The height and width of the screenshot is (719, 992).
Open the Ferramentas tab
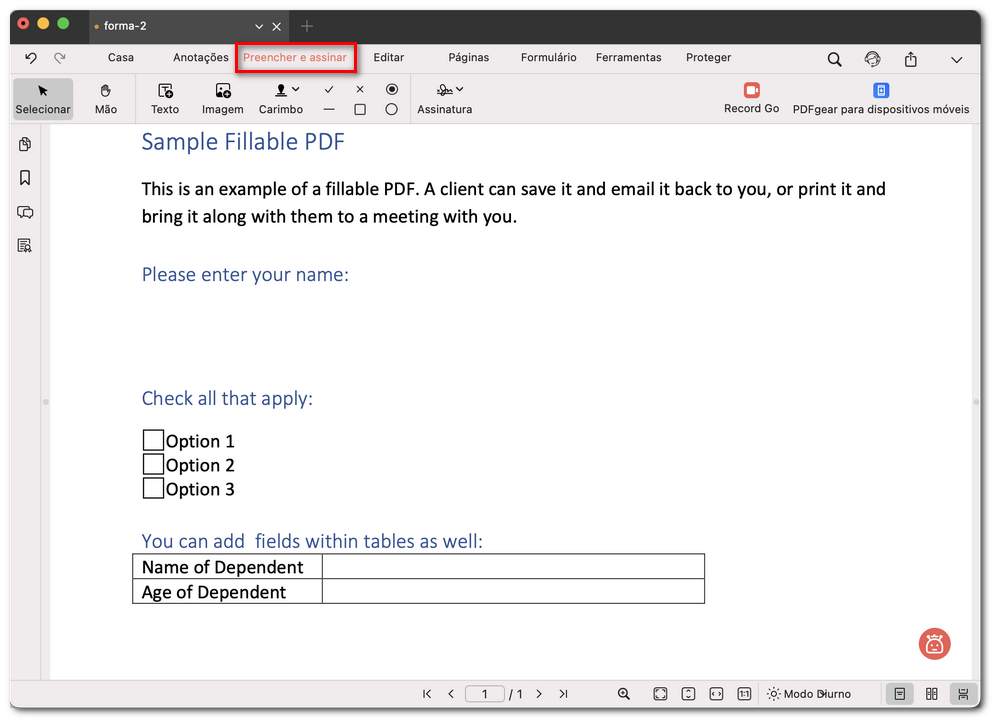629,58
